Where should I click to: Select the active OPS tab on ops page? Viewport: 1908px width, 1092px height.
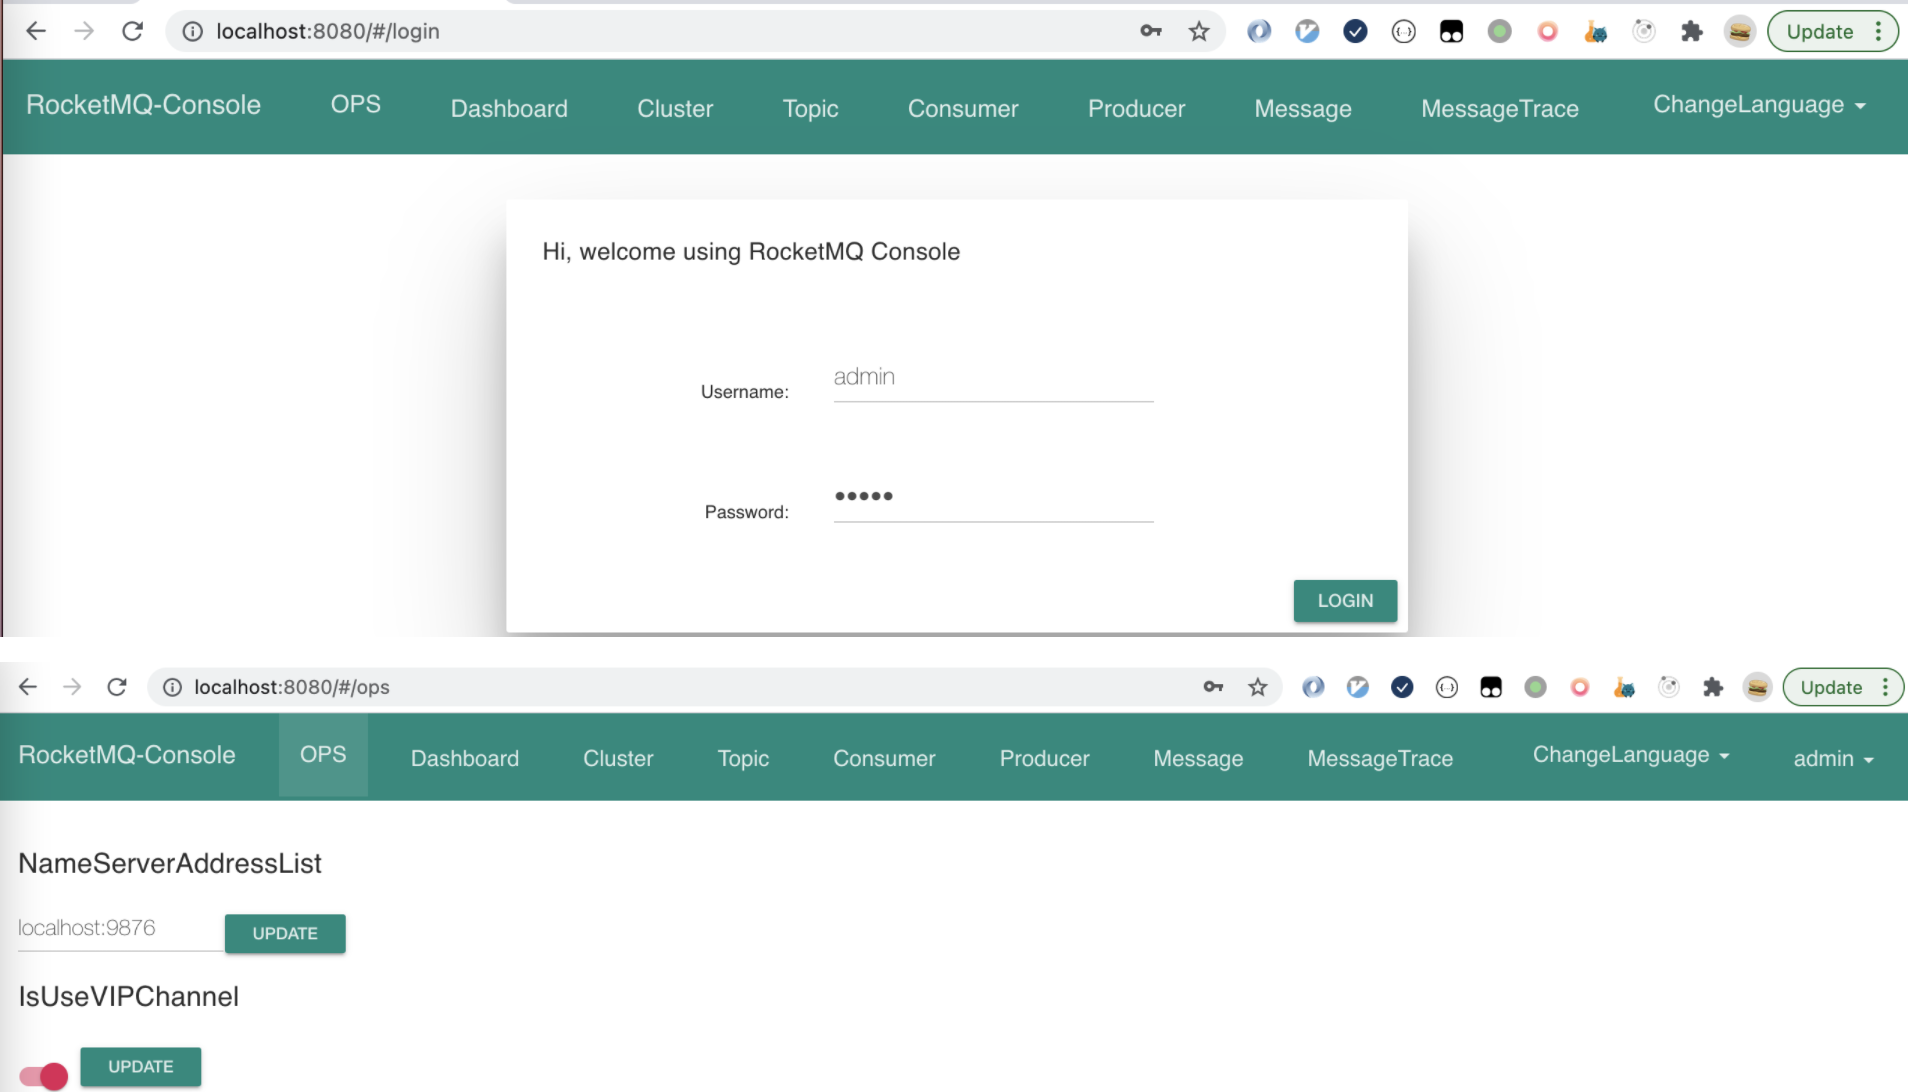click(323, 755)
